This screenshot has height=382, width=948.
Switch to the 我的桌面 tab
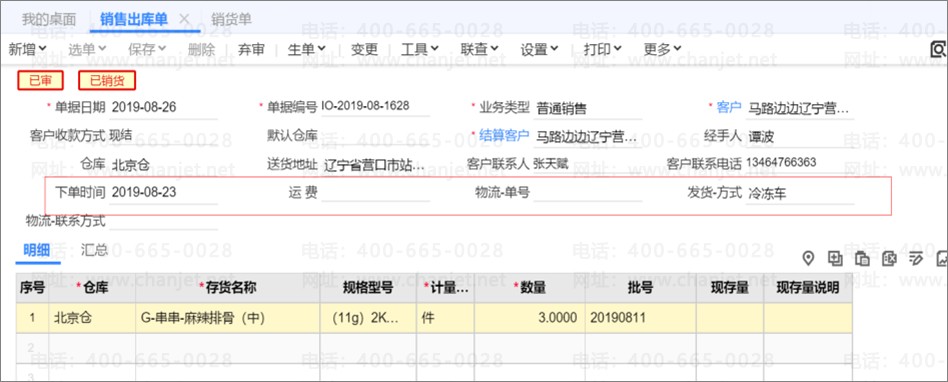[49, 19]
